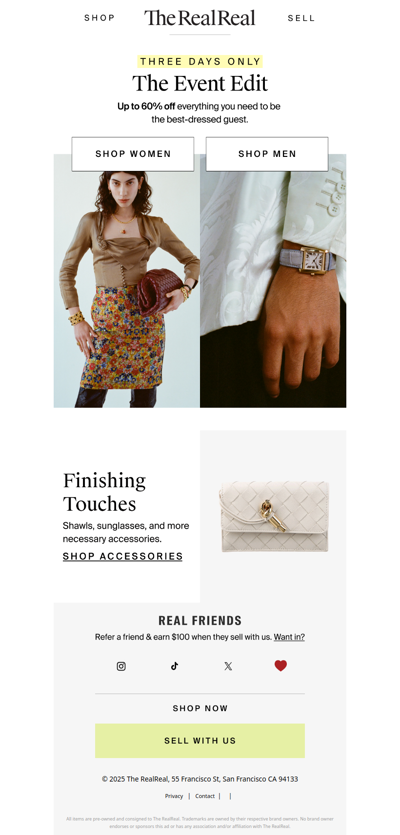The height and width of the screenshot is (835, 400).
Task: Click the Finishing Touches heading
Action: (104, 492)
